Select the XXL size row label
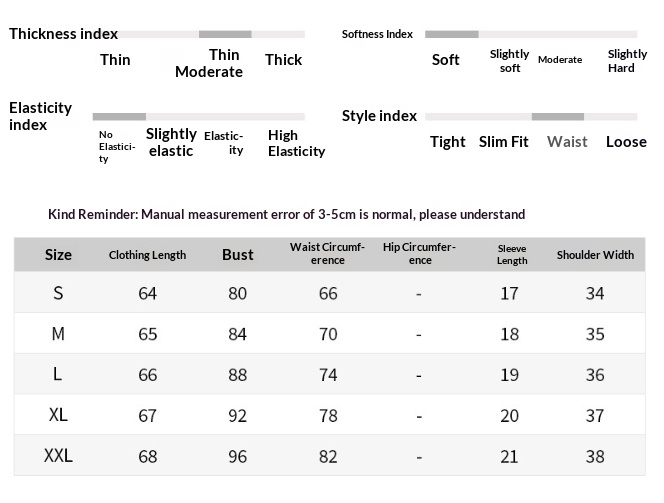This screenshot has width=664, height=503. 58,456
